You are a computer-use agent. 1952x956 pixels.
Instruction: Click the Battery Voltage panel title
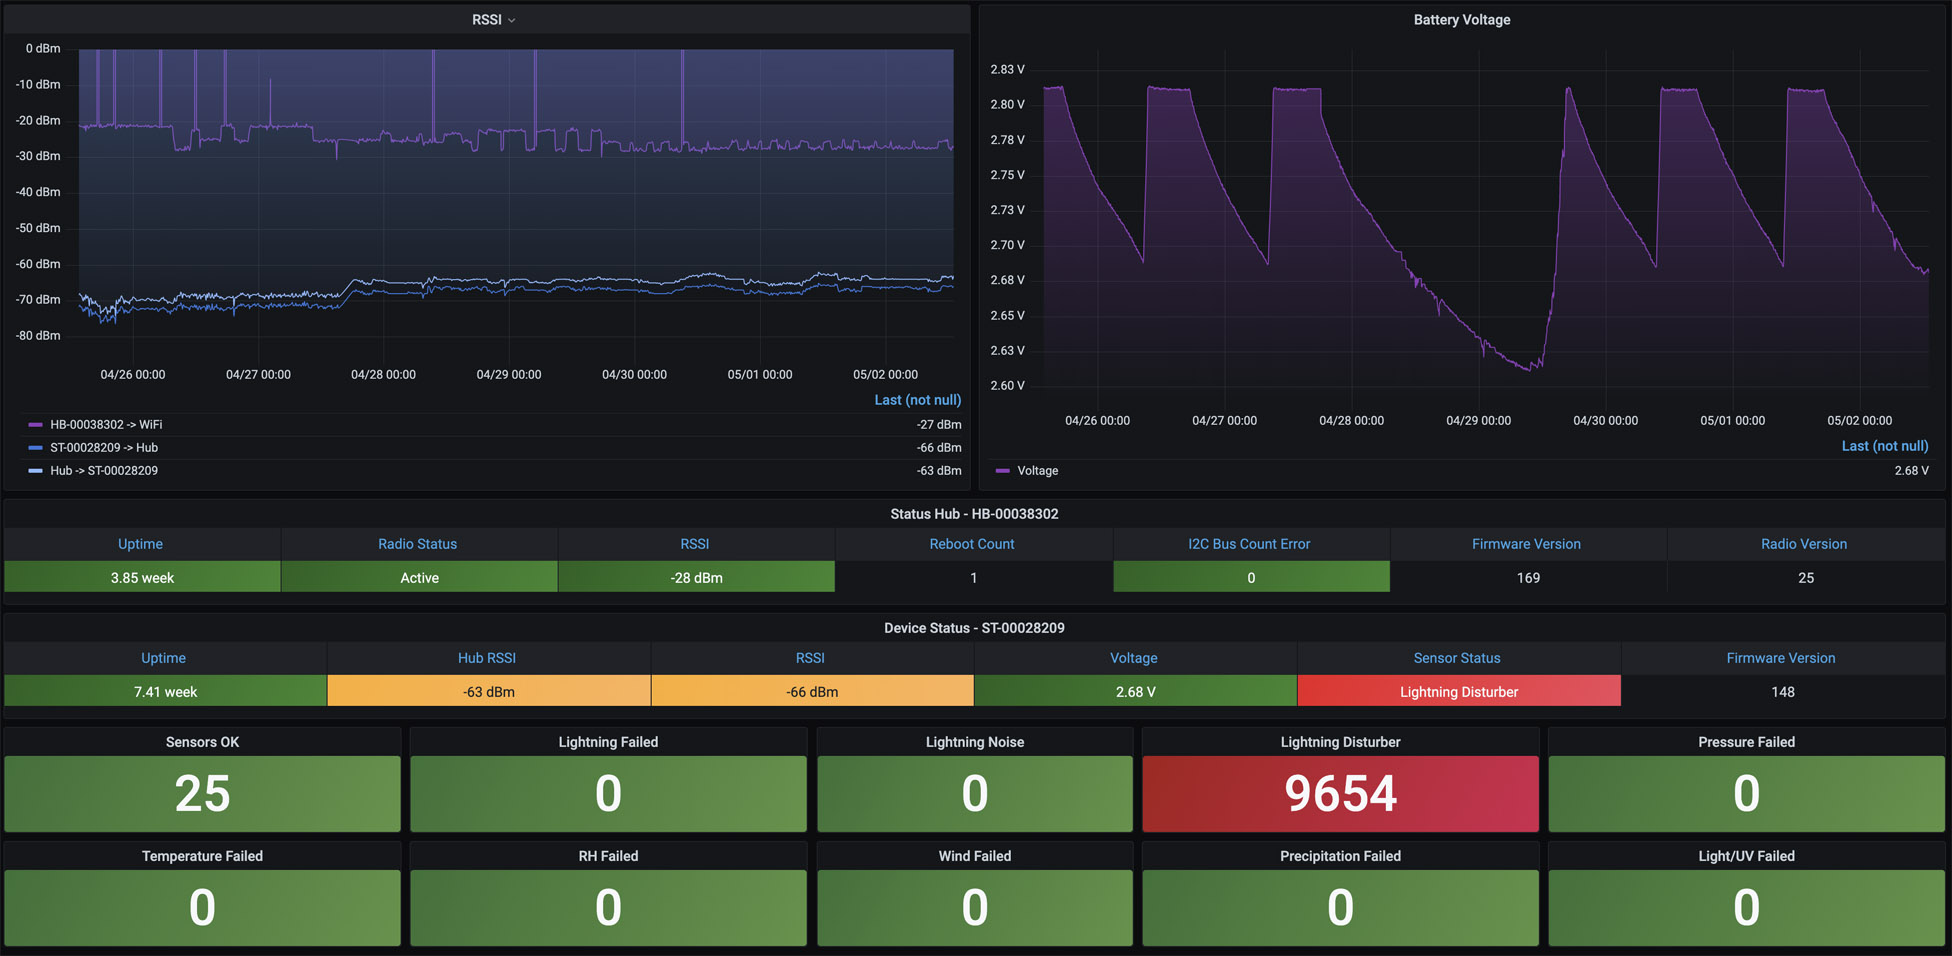[1461, 20]
